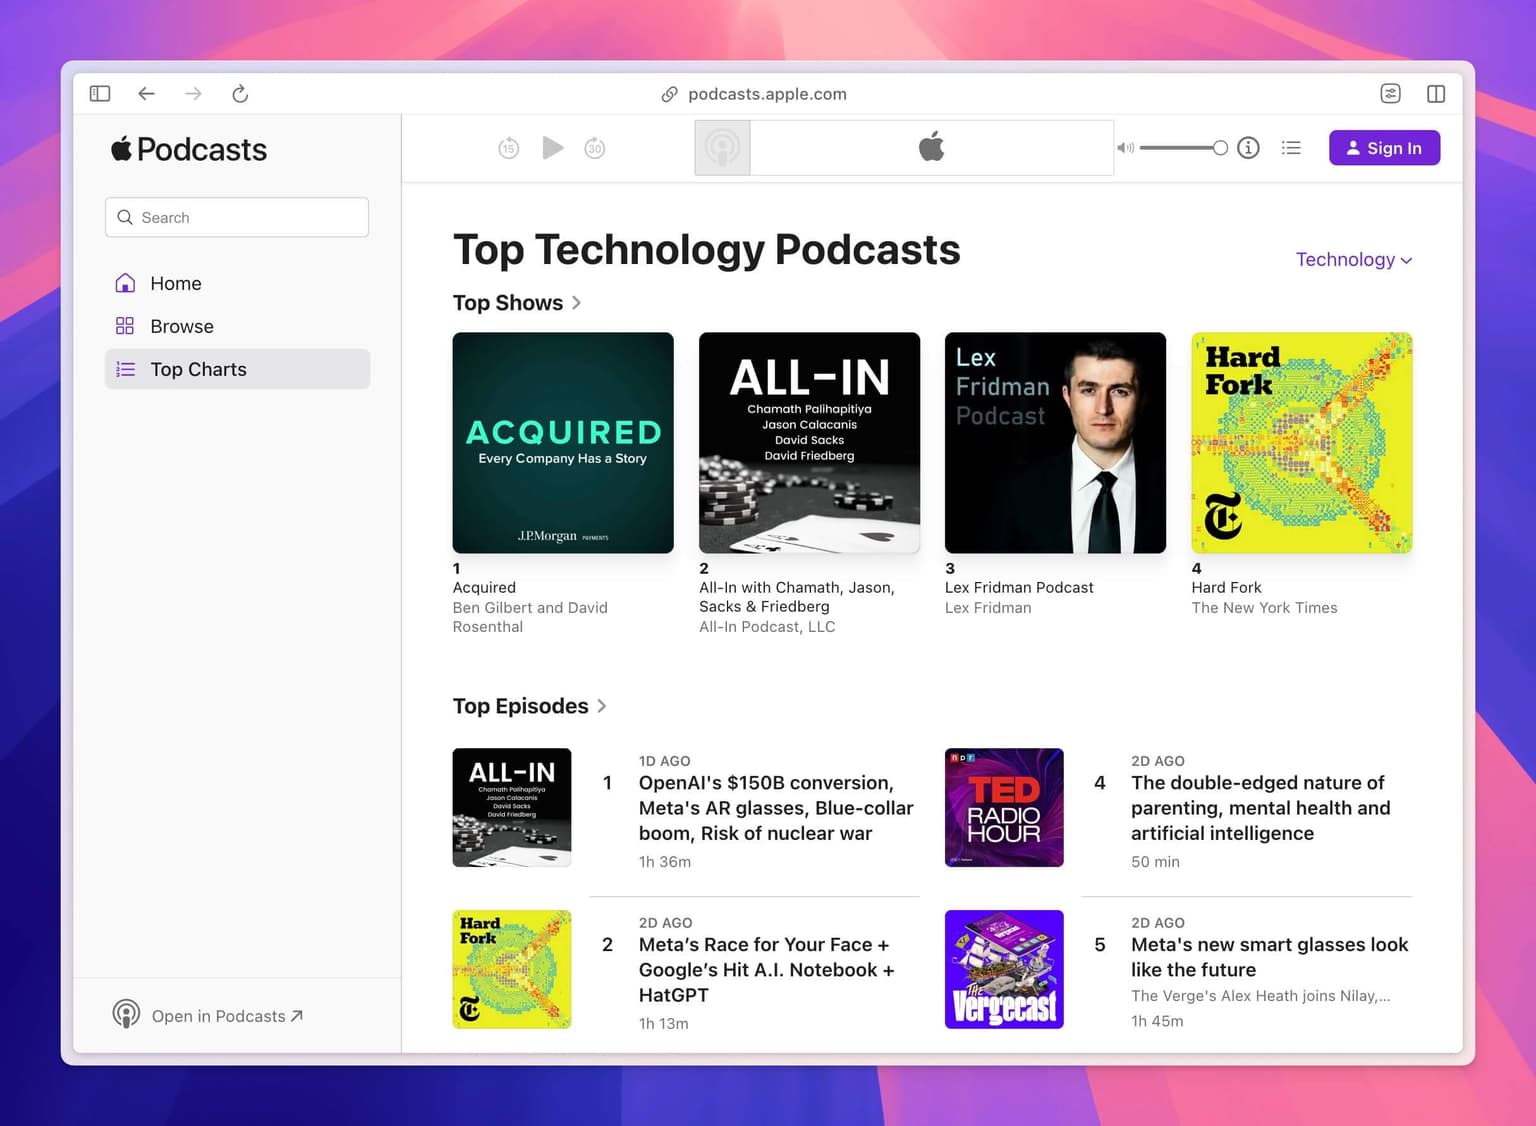This screenshot has width=1536, height=1126.
Task: Click The Verge's Alex Heath joins description
Action: click(x=1260, y=996)
